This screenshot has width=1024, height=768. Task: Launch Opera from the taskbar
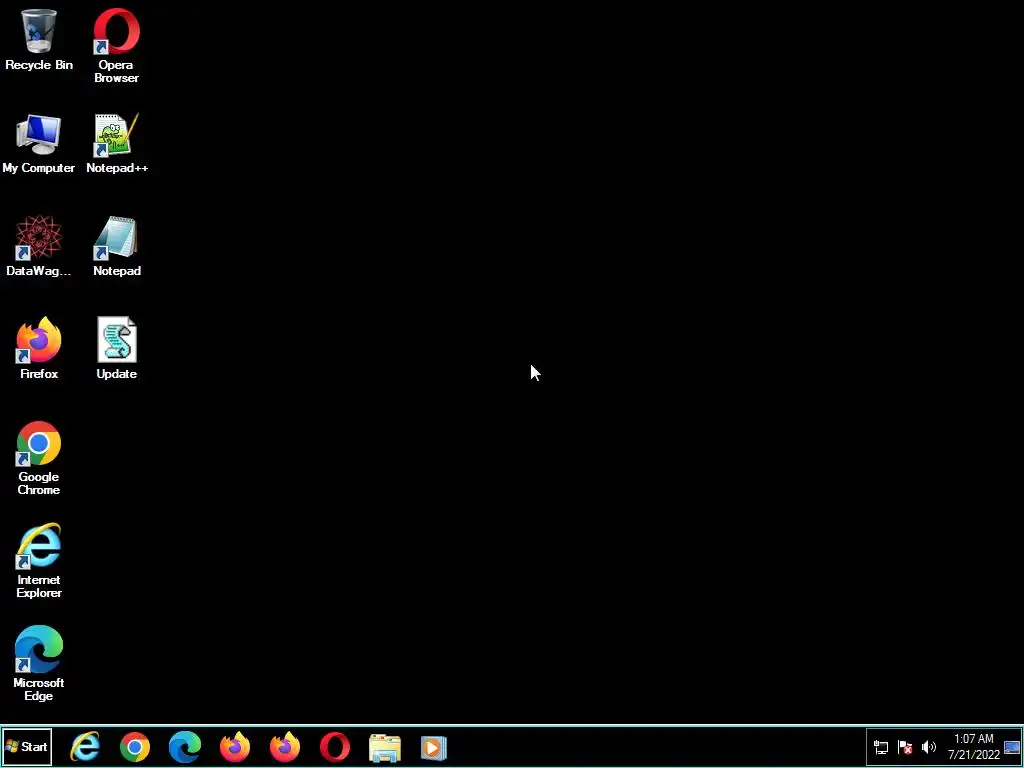pyautogui.click(x=335, y=747)
